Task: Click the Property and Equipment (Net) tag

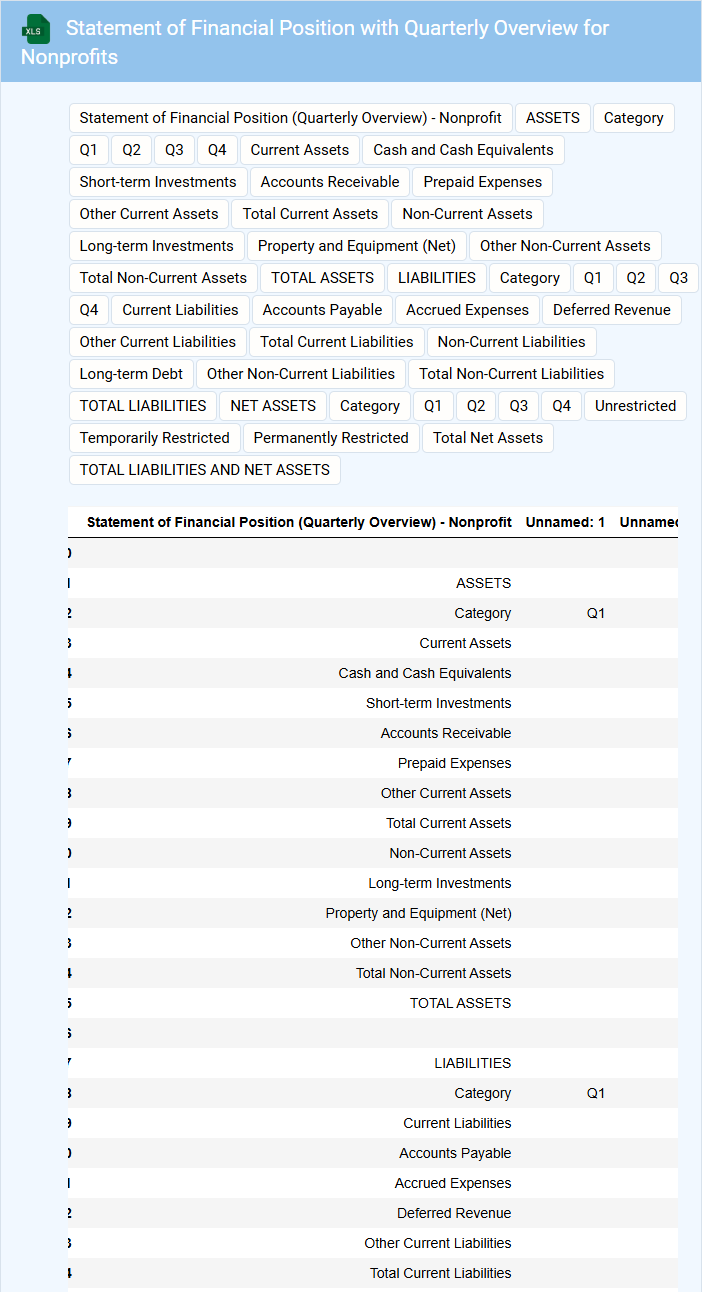Action: coord(356,246)
